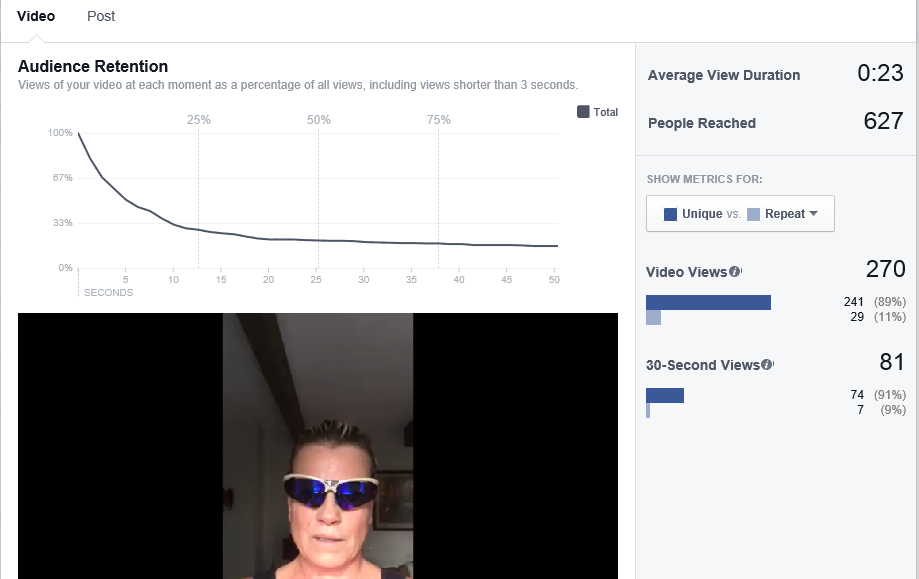The width and height of the screenshot is (919, 579).
Task: Click the 74 (91%) unique value
Action: pyautogui.click(x=878, y=395)
